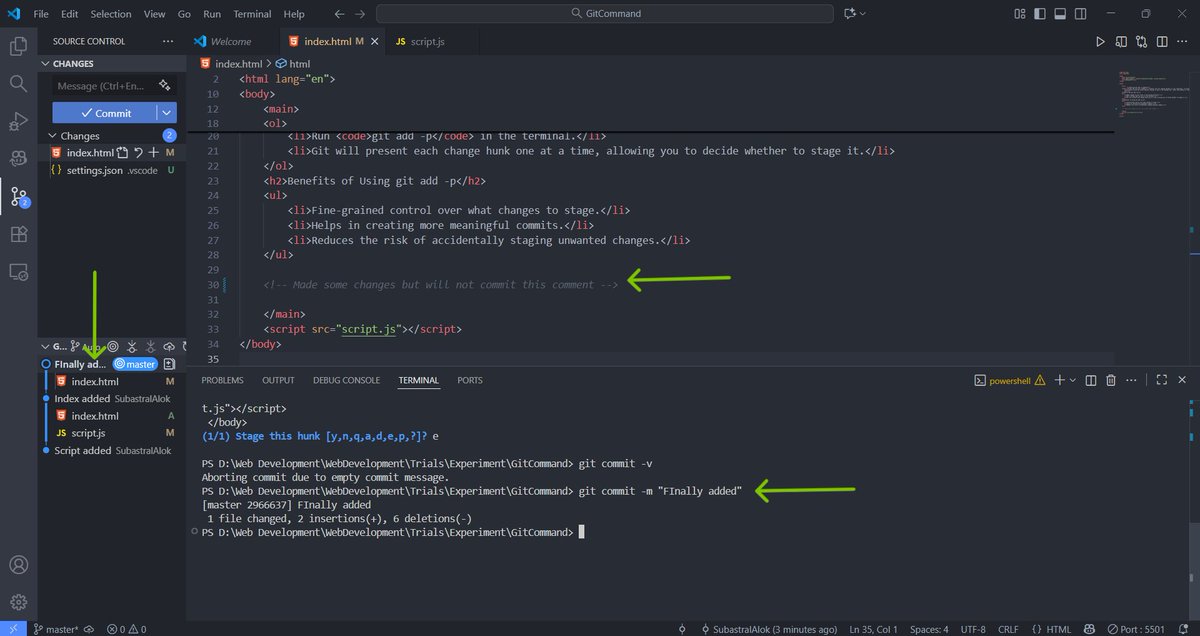
Task: Open the Extensions view in activity bar
Action: 18,234
